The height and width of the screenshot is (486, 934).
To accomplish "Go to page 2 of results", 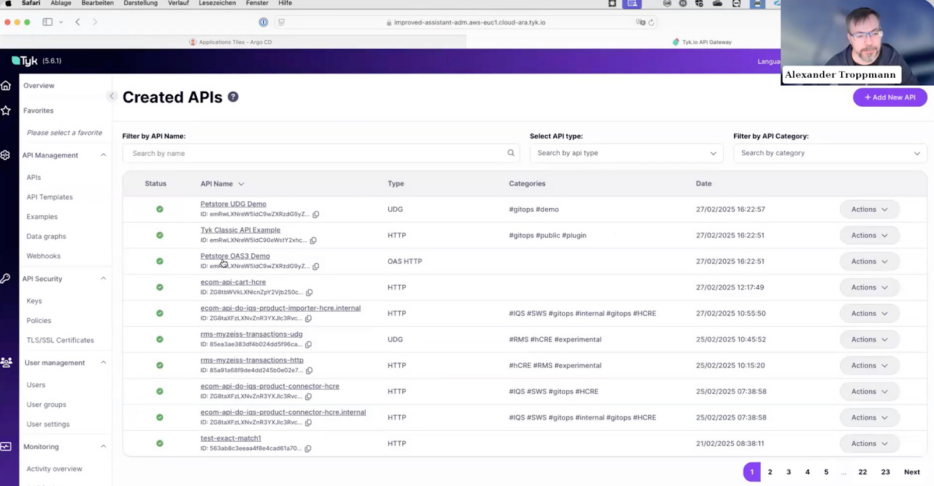I will coord(770,472).
